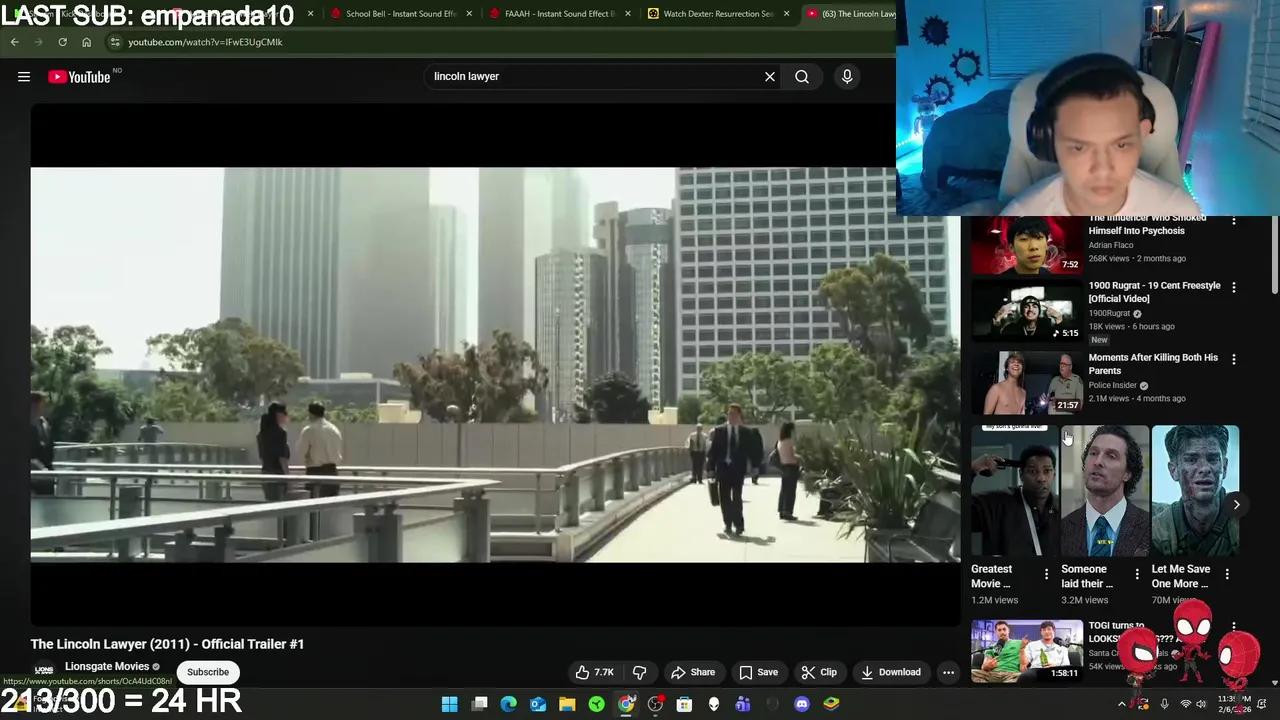This screenshot has height=720, width=1280.
Task: Open '1900 Rugrat - 19 Cent Freestyle' video title
Action: (1154, 292)
